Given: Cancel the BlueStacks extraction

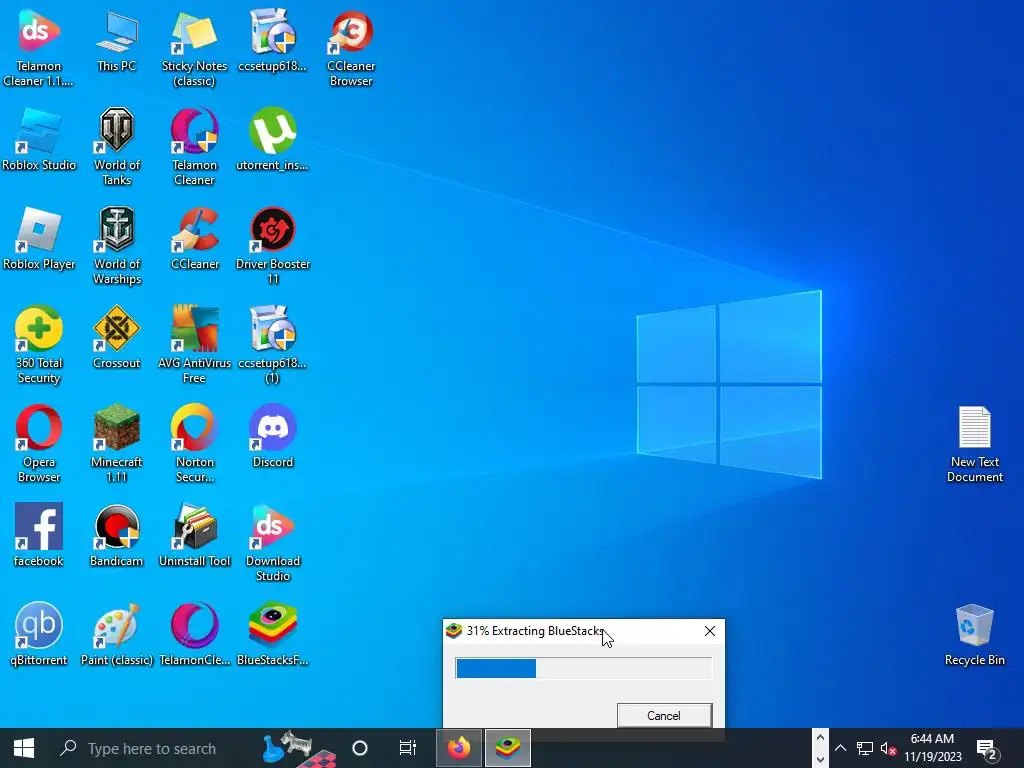Looking at the screenshot, I should tap(664, 716).
